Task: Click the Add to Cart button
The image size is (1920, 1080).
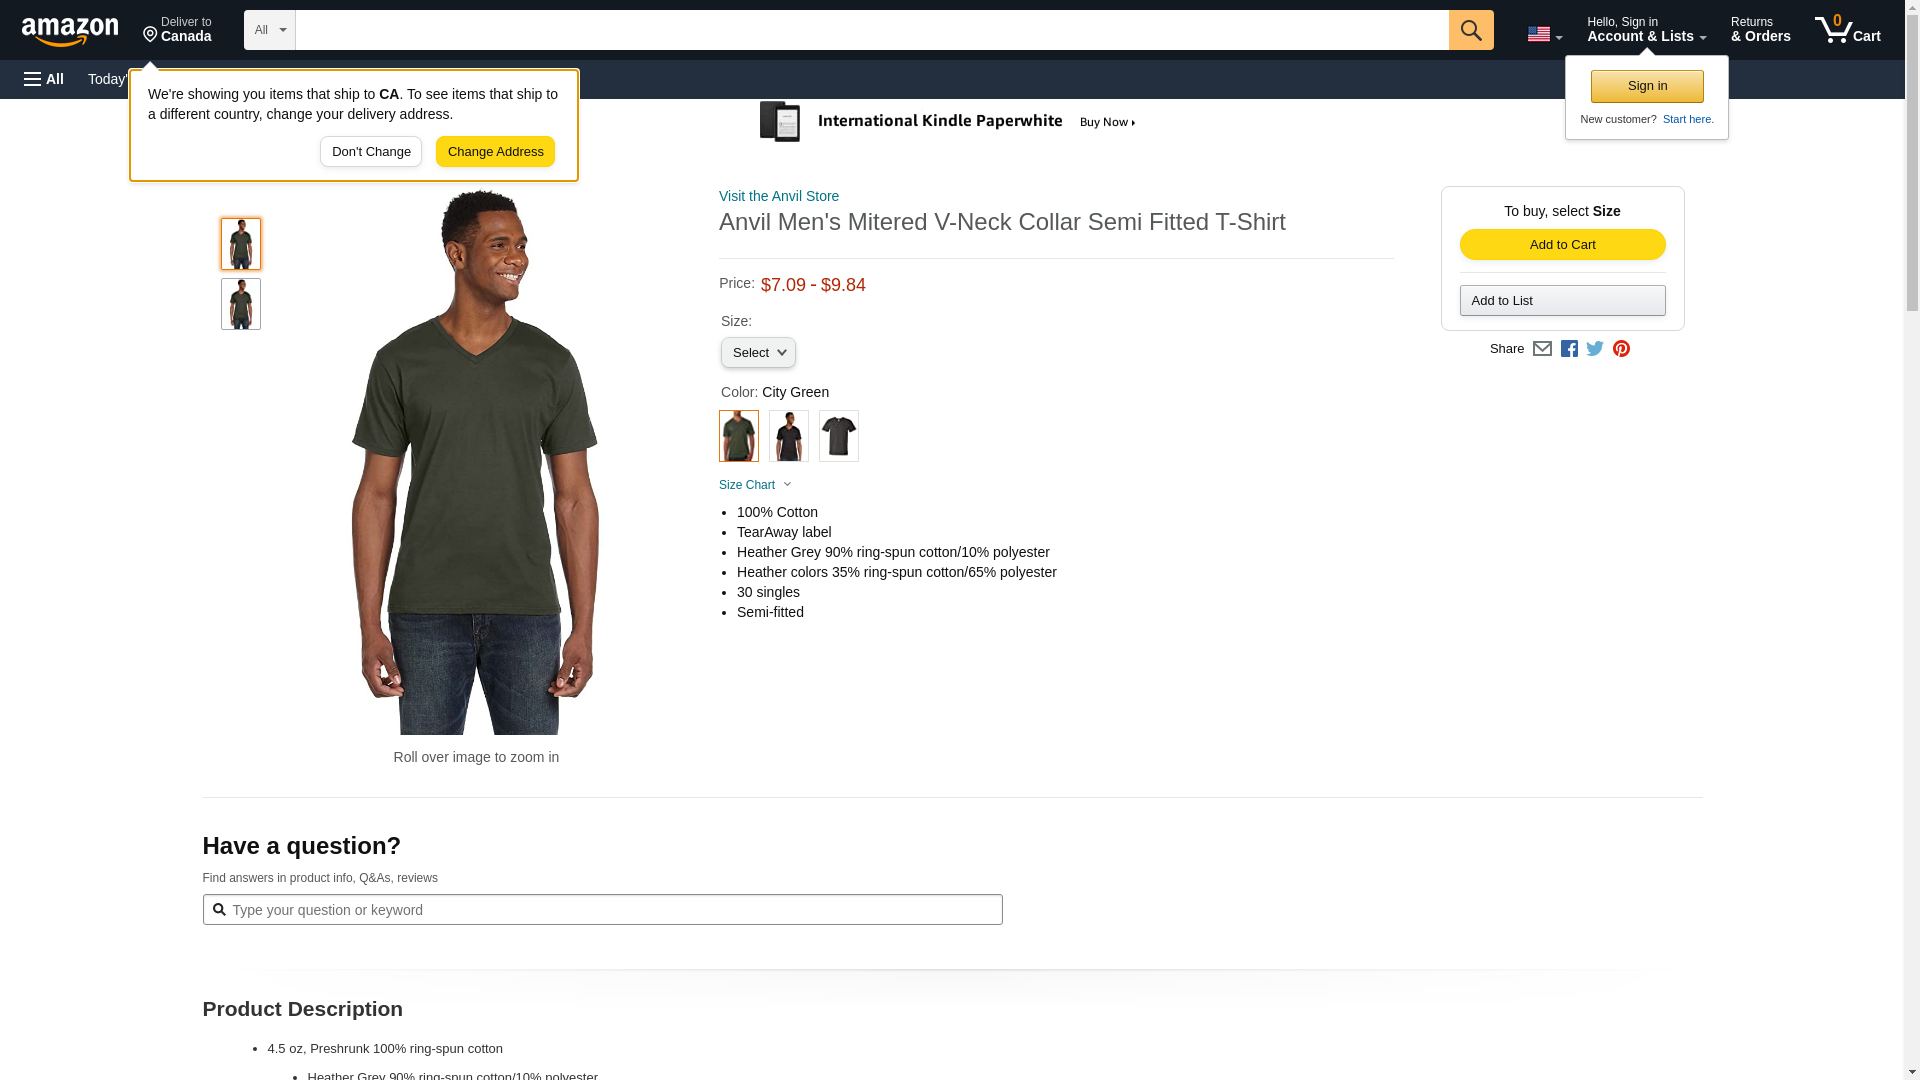Action: [x=1562, y=245]
